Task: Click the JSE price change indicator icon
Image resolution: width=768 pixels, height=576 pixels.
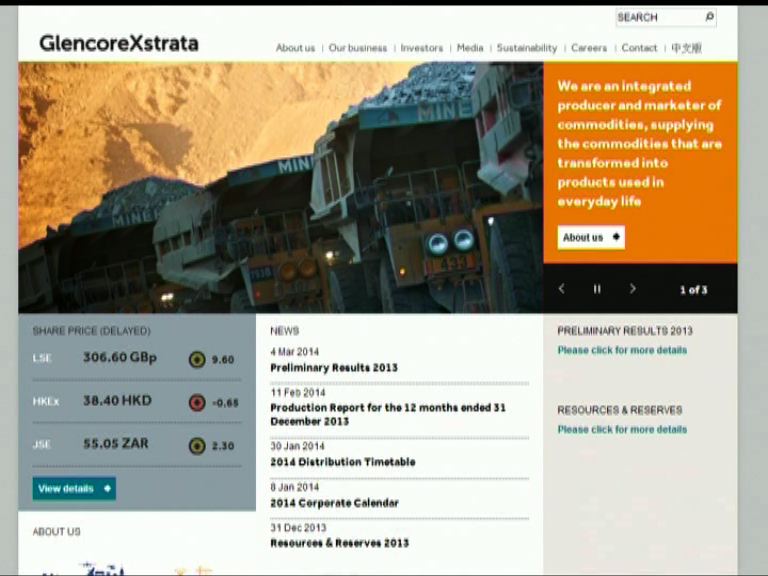Action: 197,446
